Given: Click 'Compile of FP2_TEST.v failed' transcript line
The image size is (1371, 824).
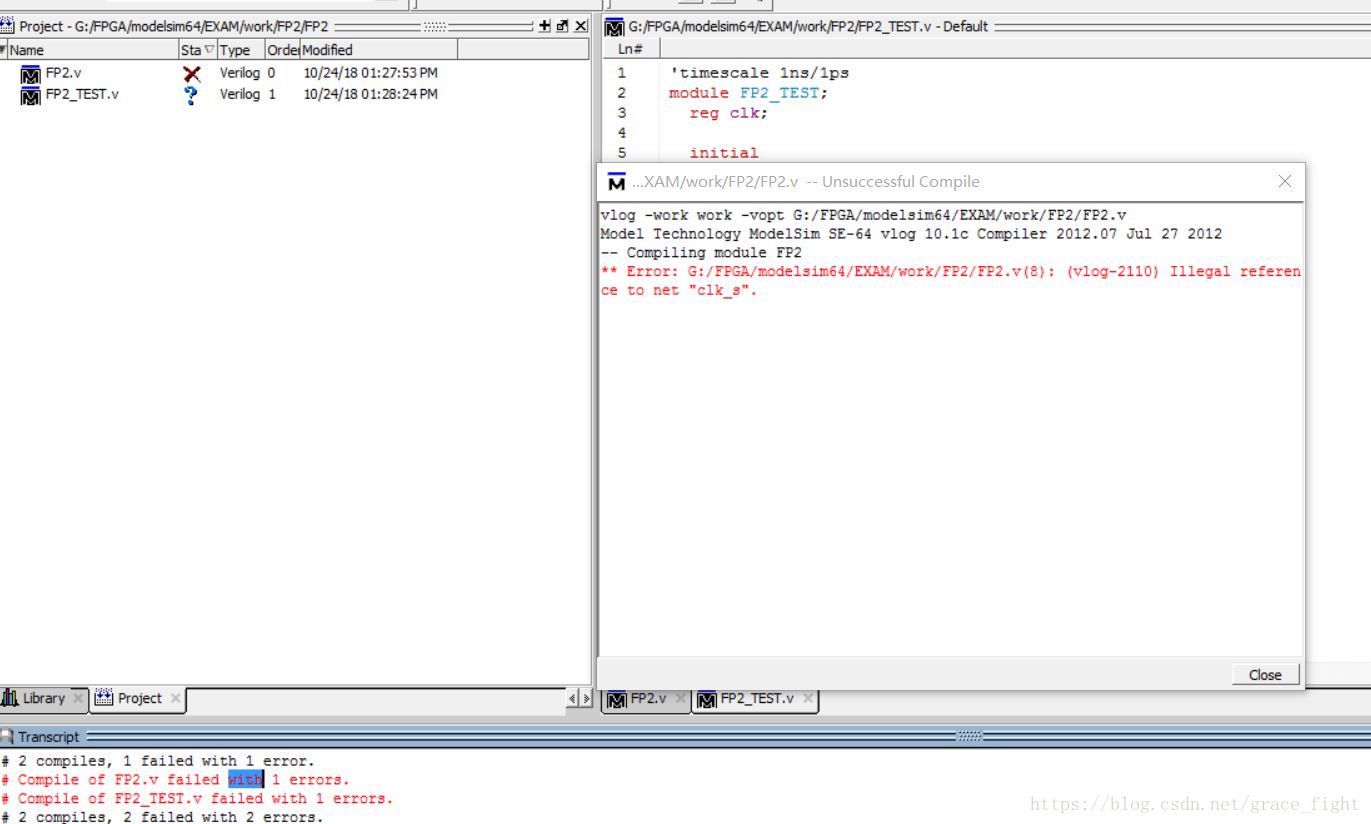Looking at the screenshot, I should point(197,799).
